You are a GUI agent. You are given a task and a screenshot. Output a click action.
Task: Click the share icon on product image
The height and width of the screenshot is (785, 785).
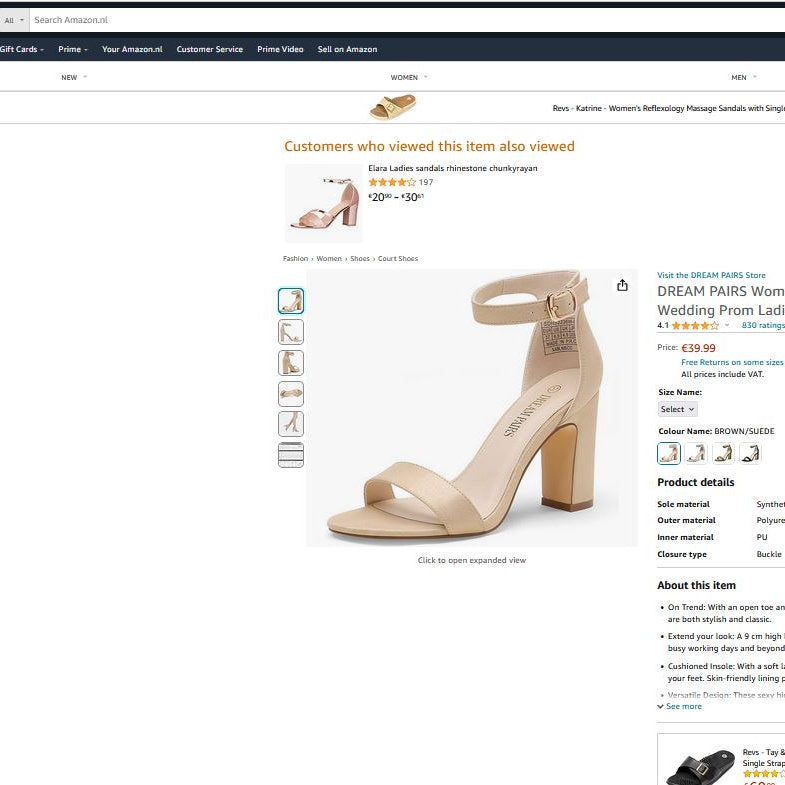pyautogui.click(x=622, y=285)
